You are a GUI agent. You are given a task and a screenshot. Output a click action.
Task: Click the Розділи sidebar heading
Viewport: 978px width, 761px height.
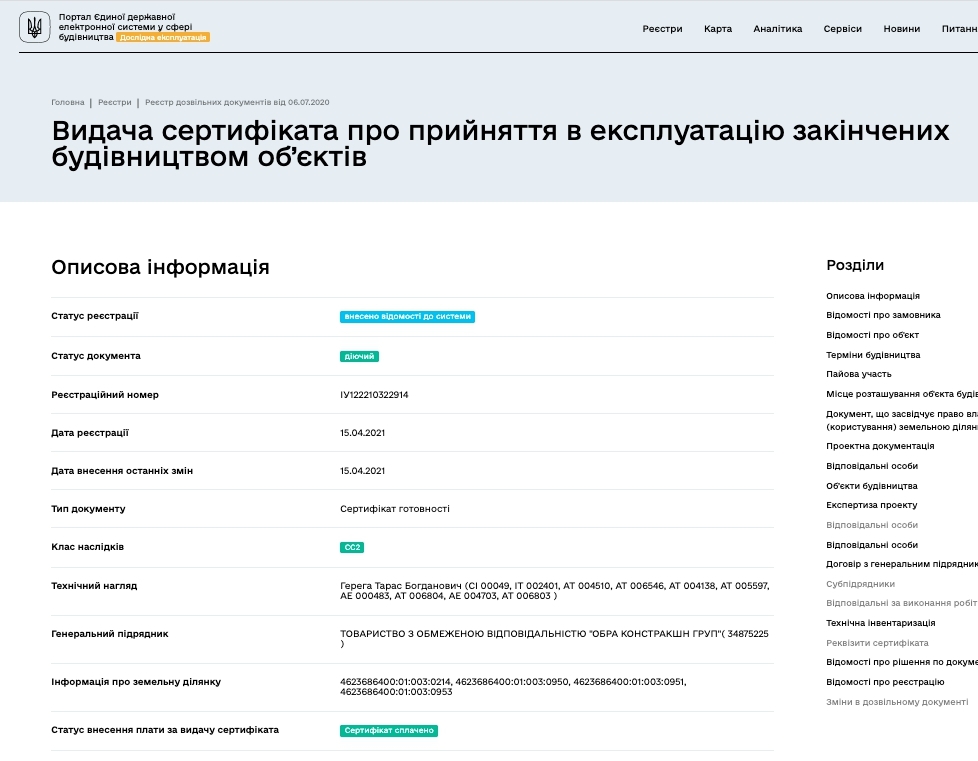[x=855, y=265]
